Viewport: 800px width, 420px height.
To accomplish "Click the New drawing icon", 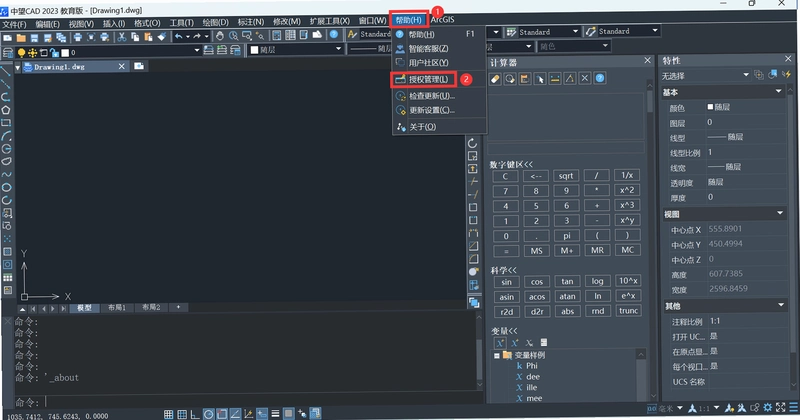I will pyautogui.click(x=8, y=37).
